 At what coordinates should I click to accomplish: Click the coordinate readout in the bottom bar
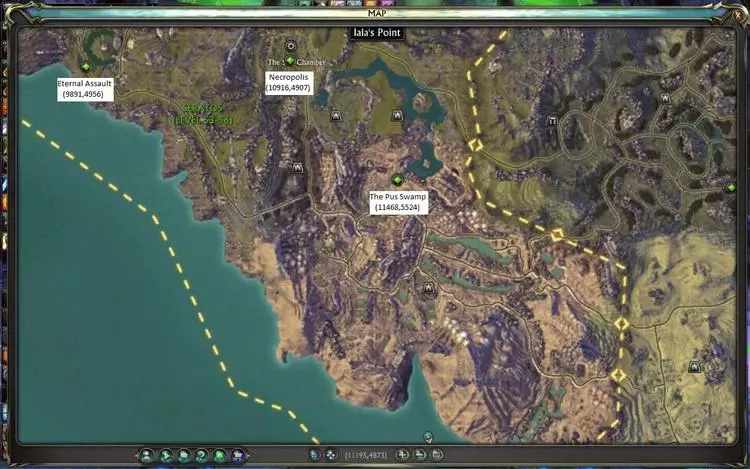(x=366, y=455)
